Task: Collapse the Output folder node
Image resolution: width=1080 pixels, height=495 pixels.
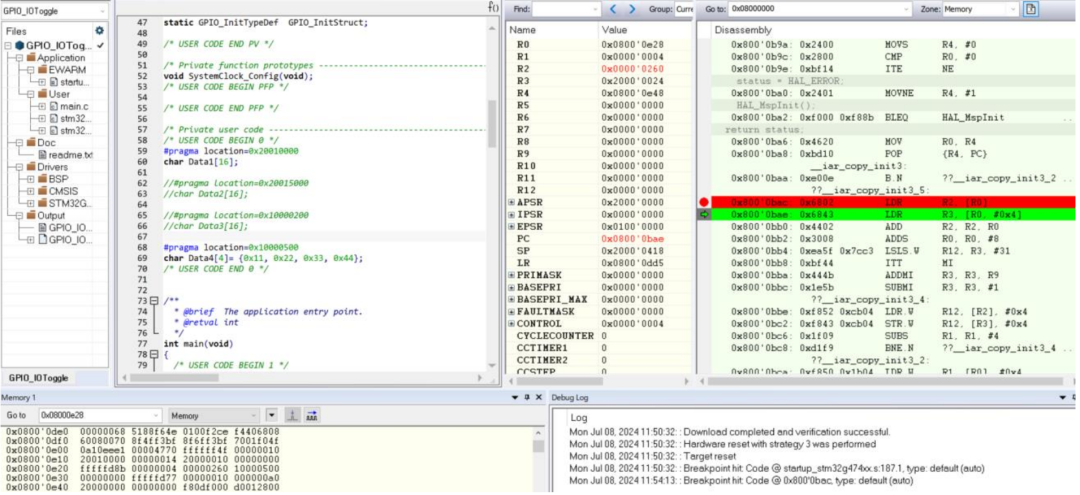Action: tap(19, 215)
